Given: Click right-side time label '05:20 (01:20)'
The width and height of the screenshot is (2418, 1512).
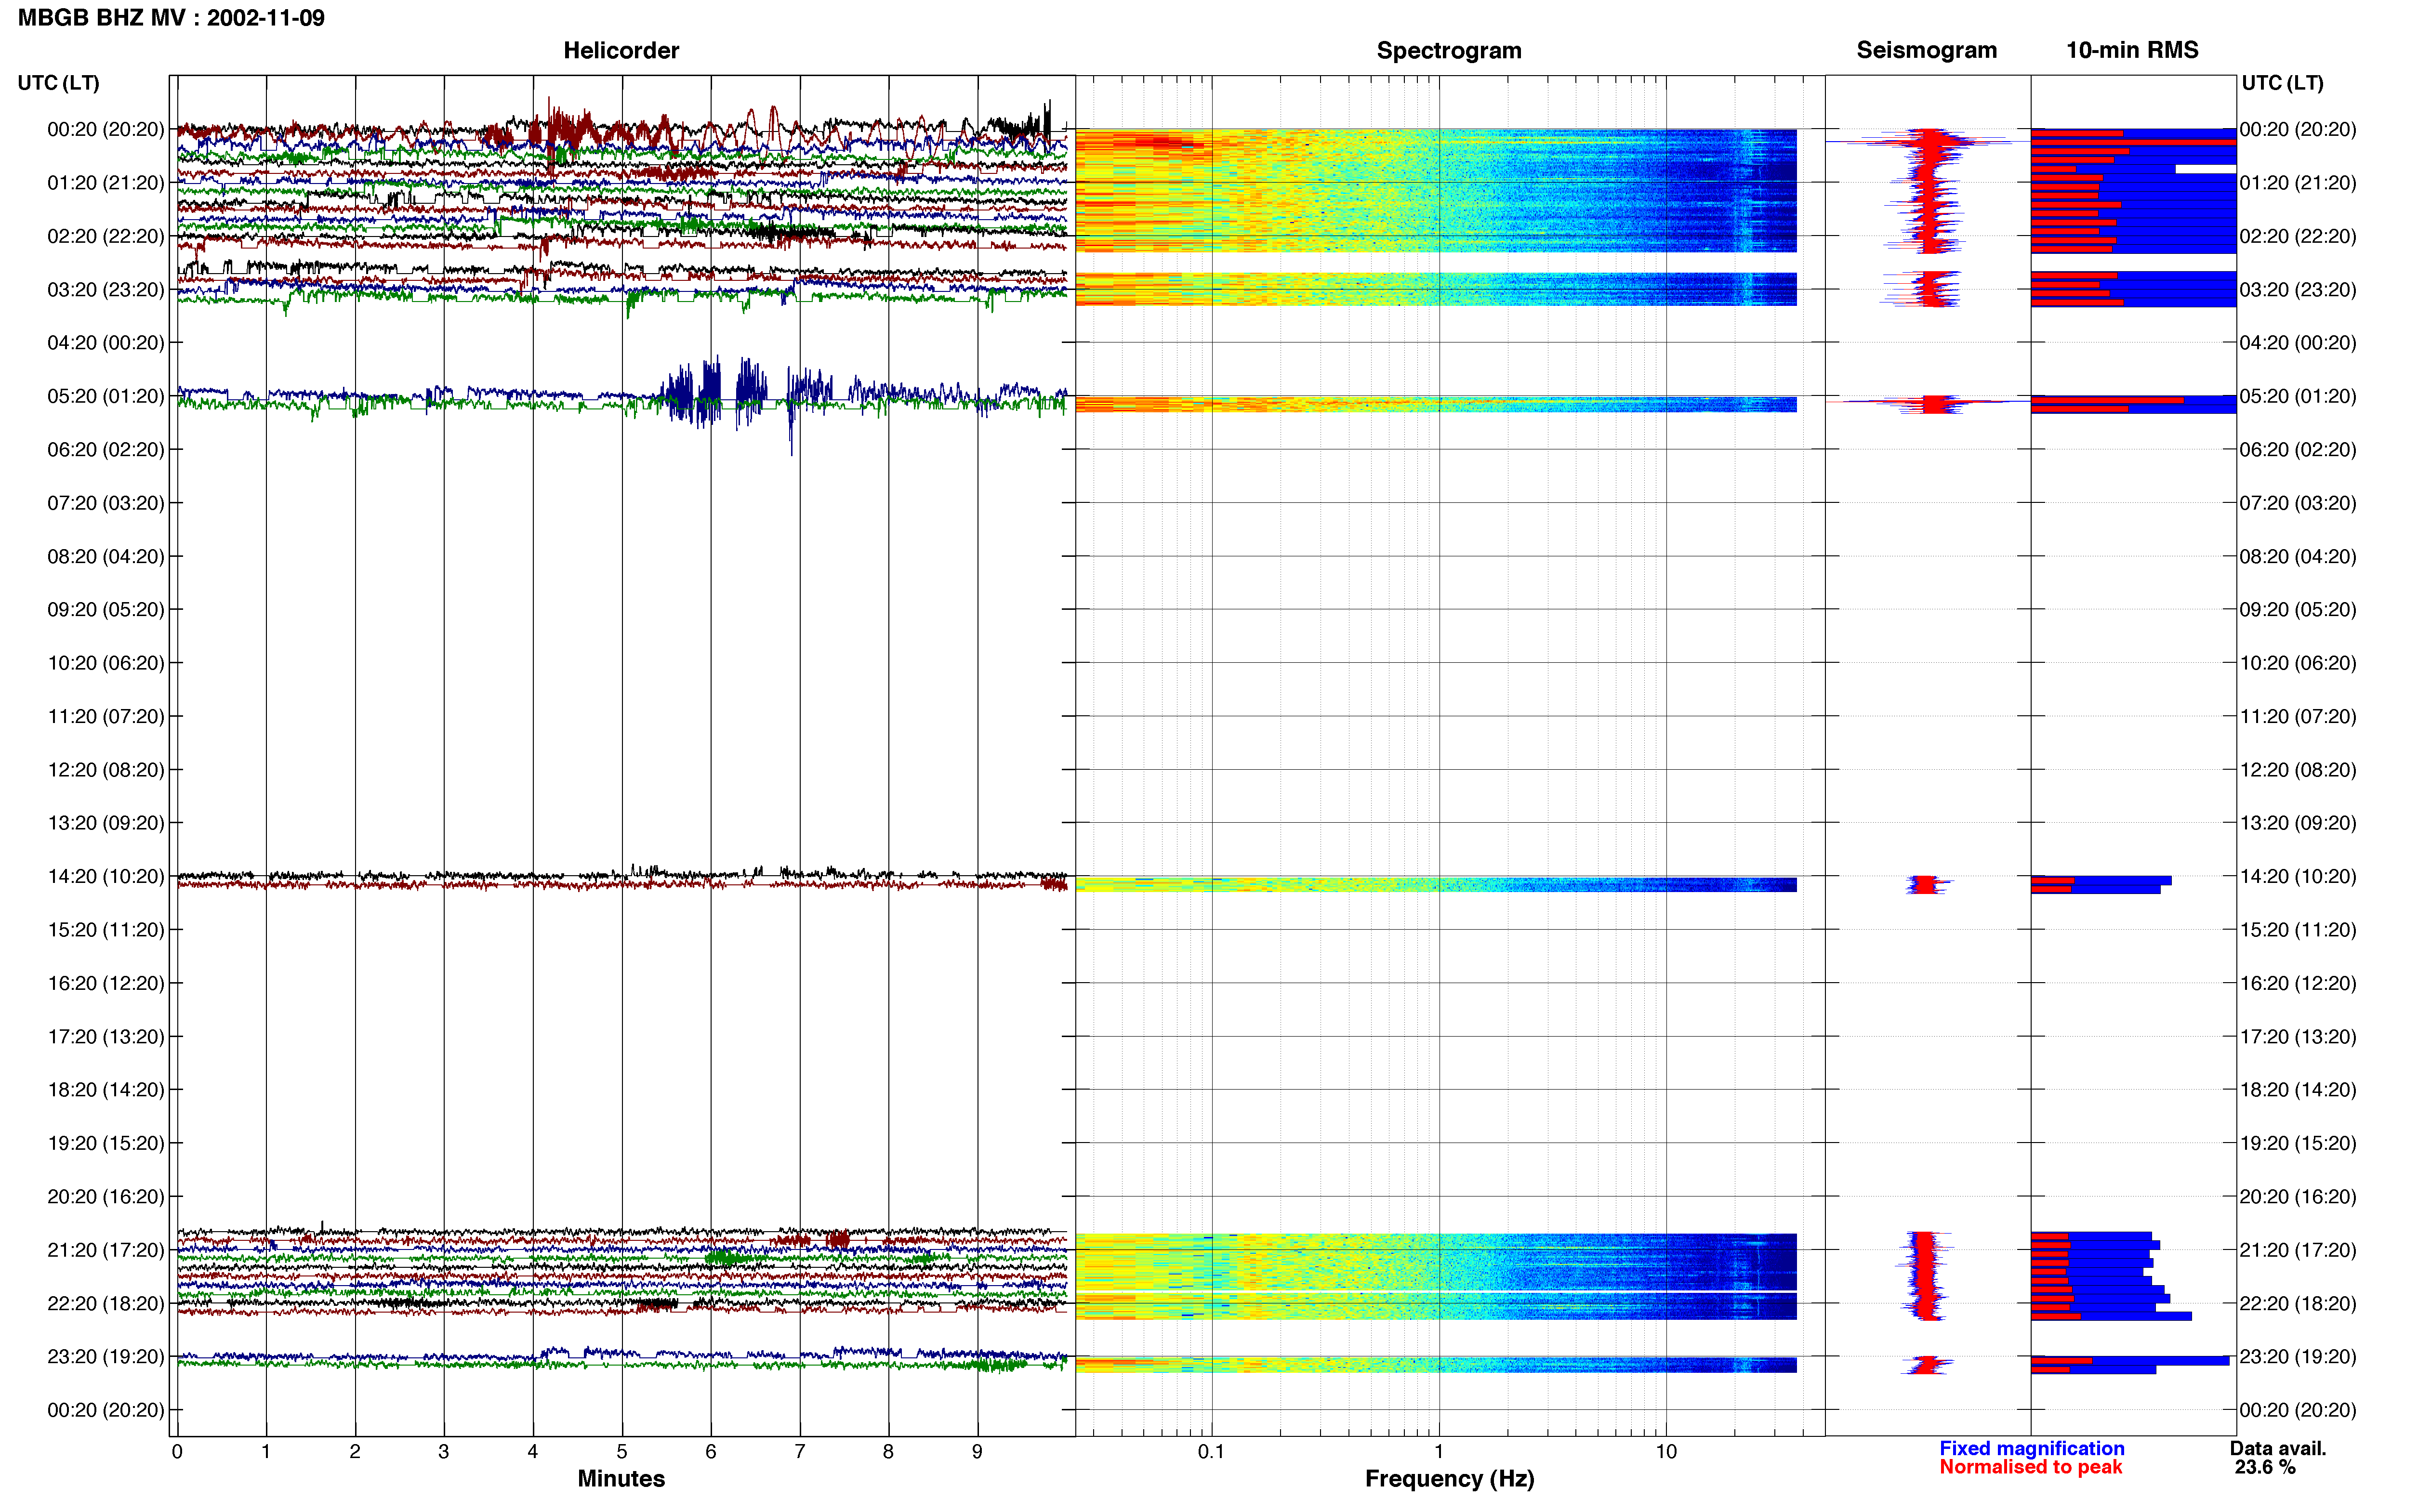Looking at the screenshot, I should 2298,396.
